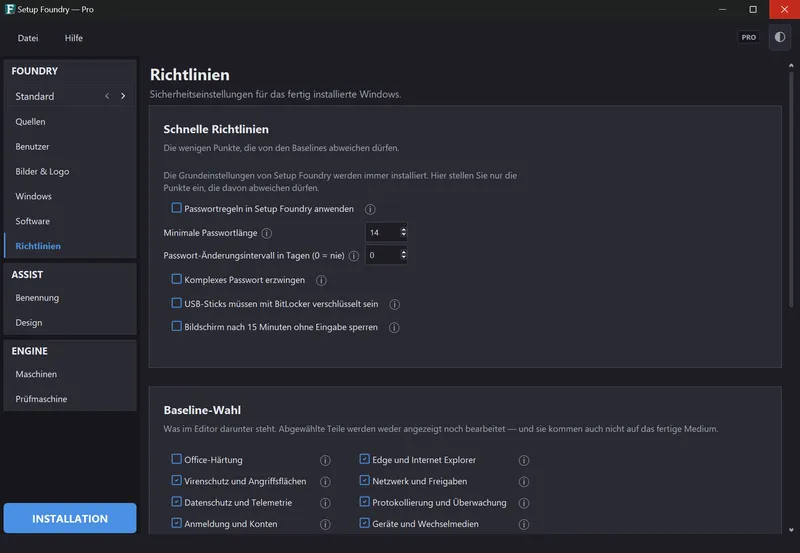Open the Hilfe menu
Image resolution: width=800 pixels, height=553 pixels.
click(x=73, y=38)
